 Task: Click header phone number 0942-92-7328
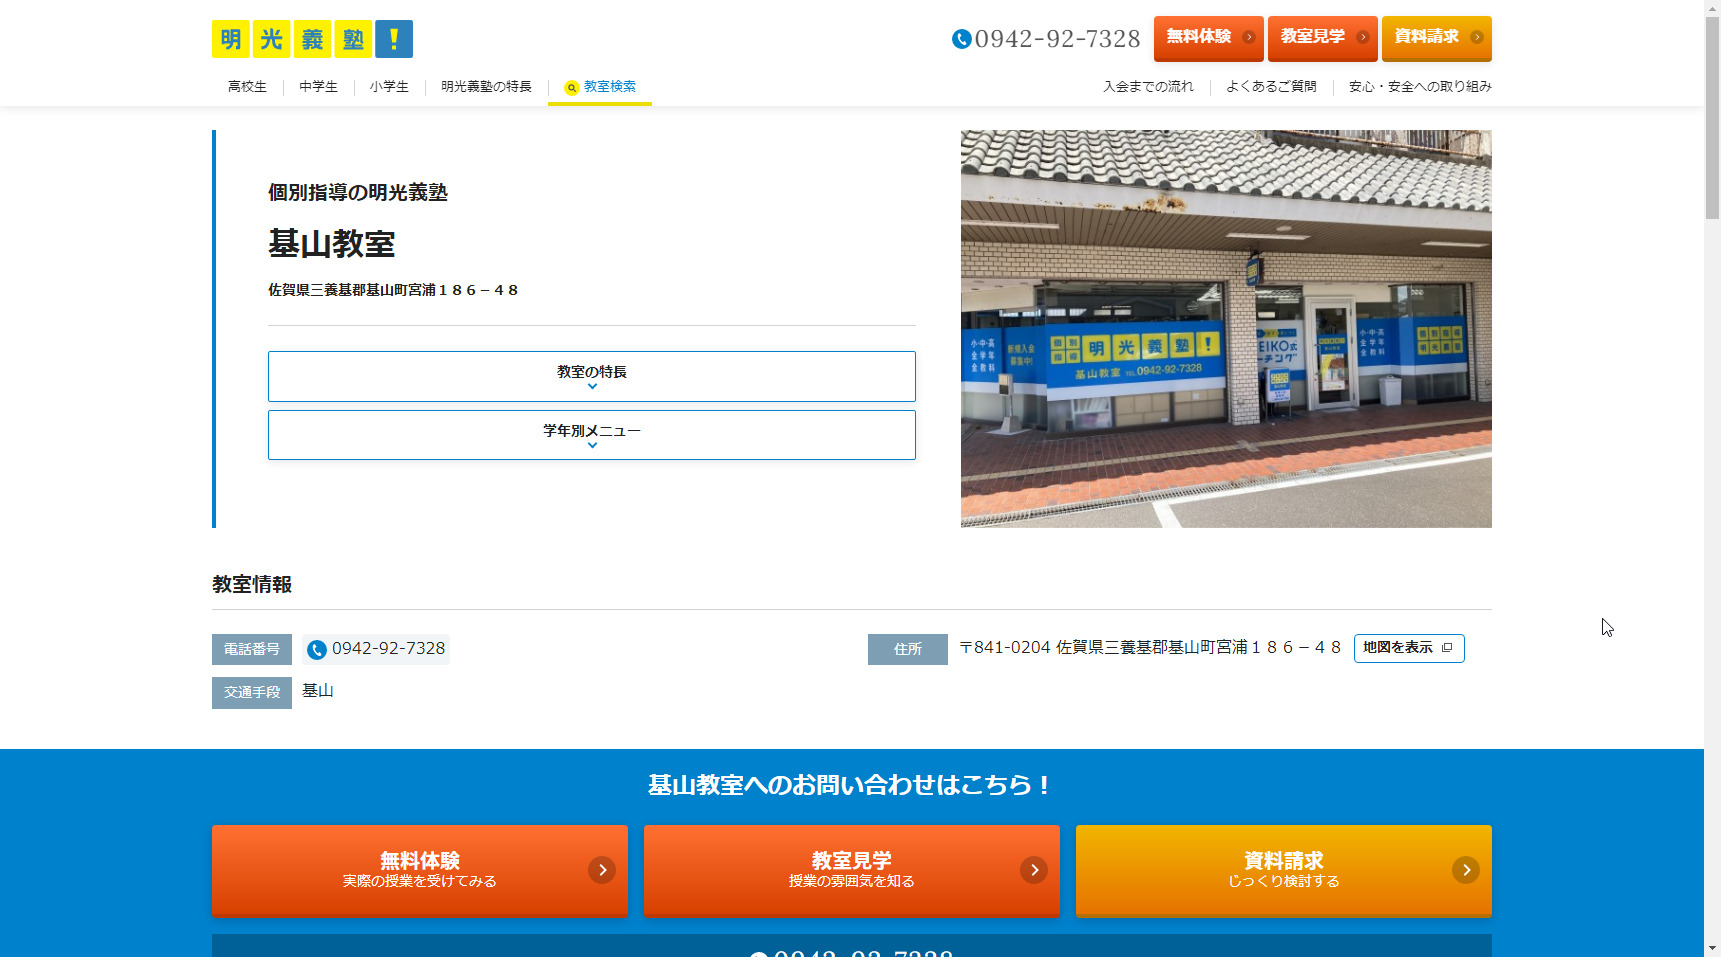[x=1057, y=39]
